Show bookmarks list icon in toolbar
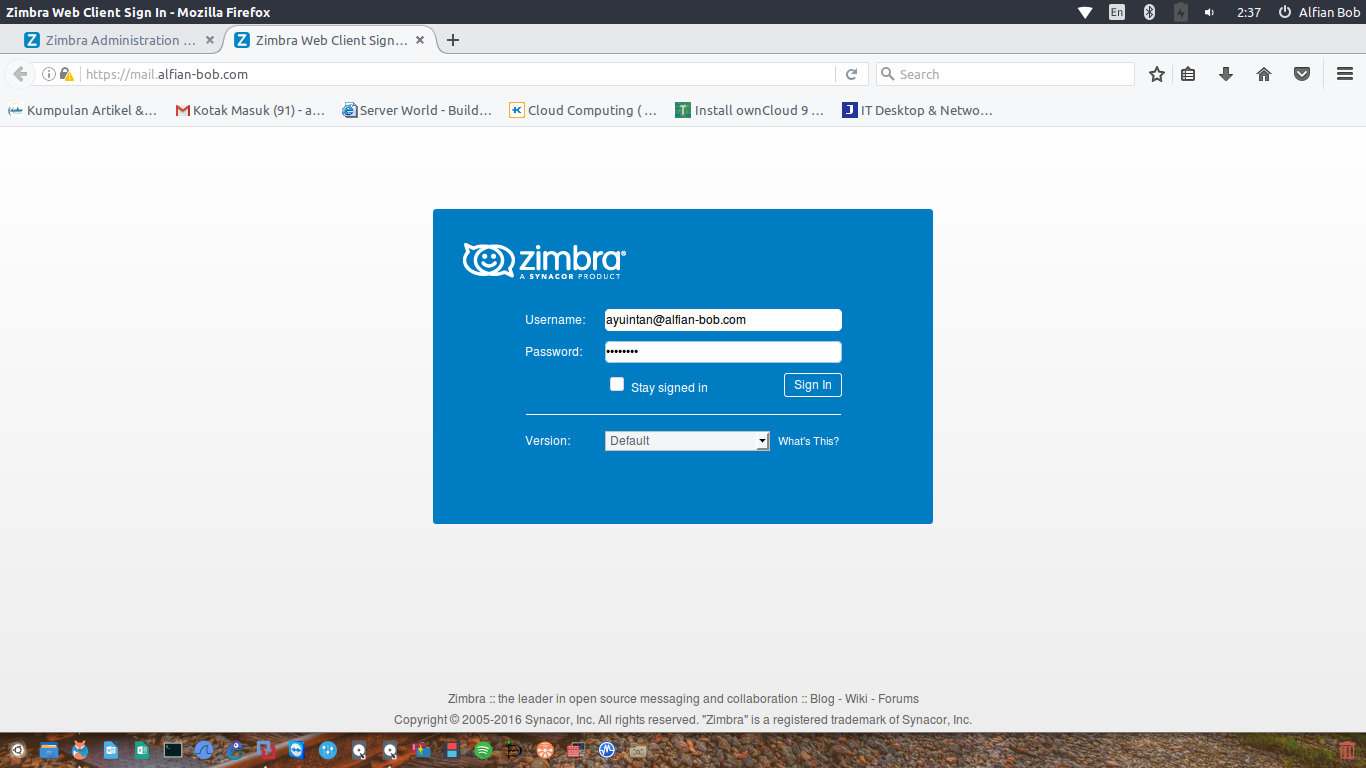This screenshot has width=1366, height=768. tap(1188, 74)
